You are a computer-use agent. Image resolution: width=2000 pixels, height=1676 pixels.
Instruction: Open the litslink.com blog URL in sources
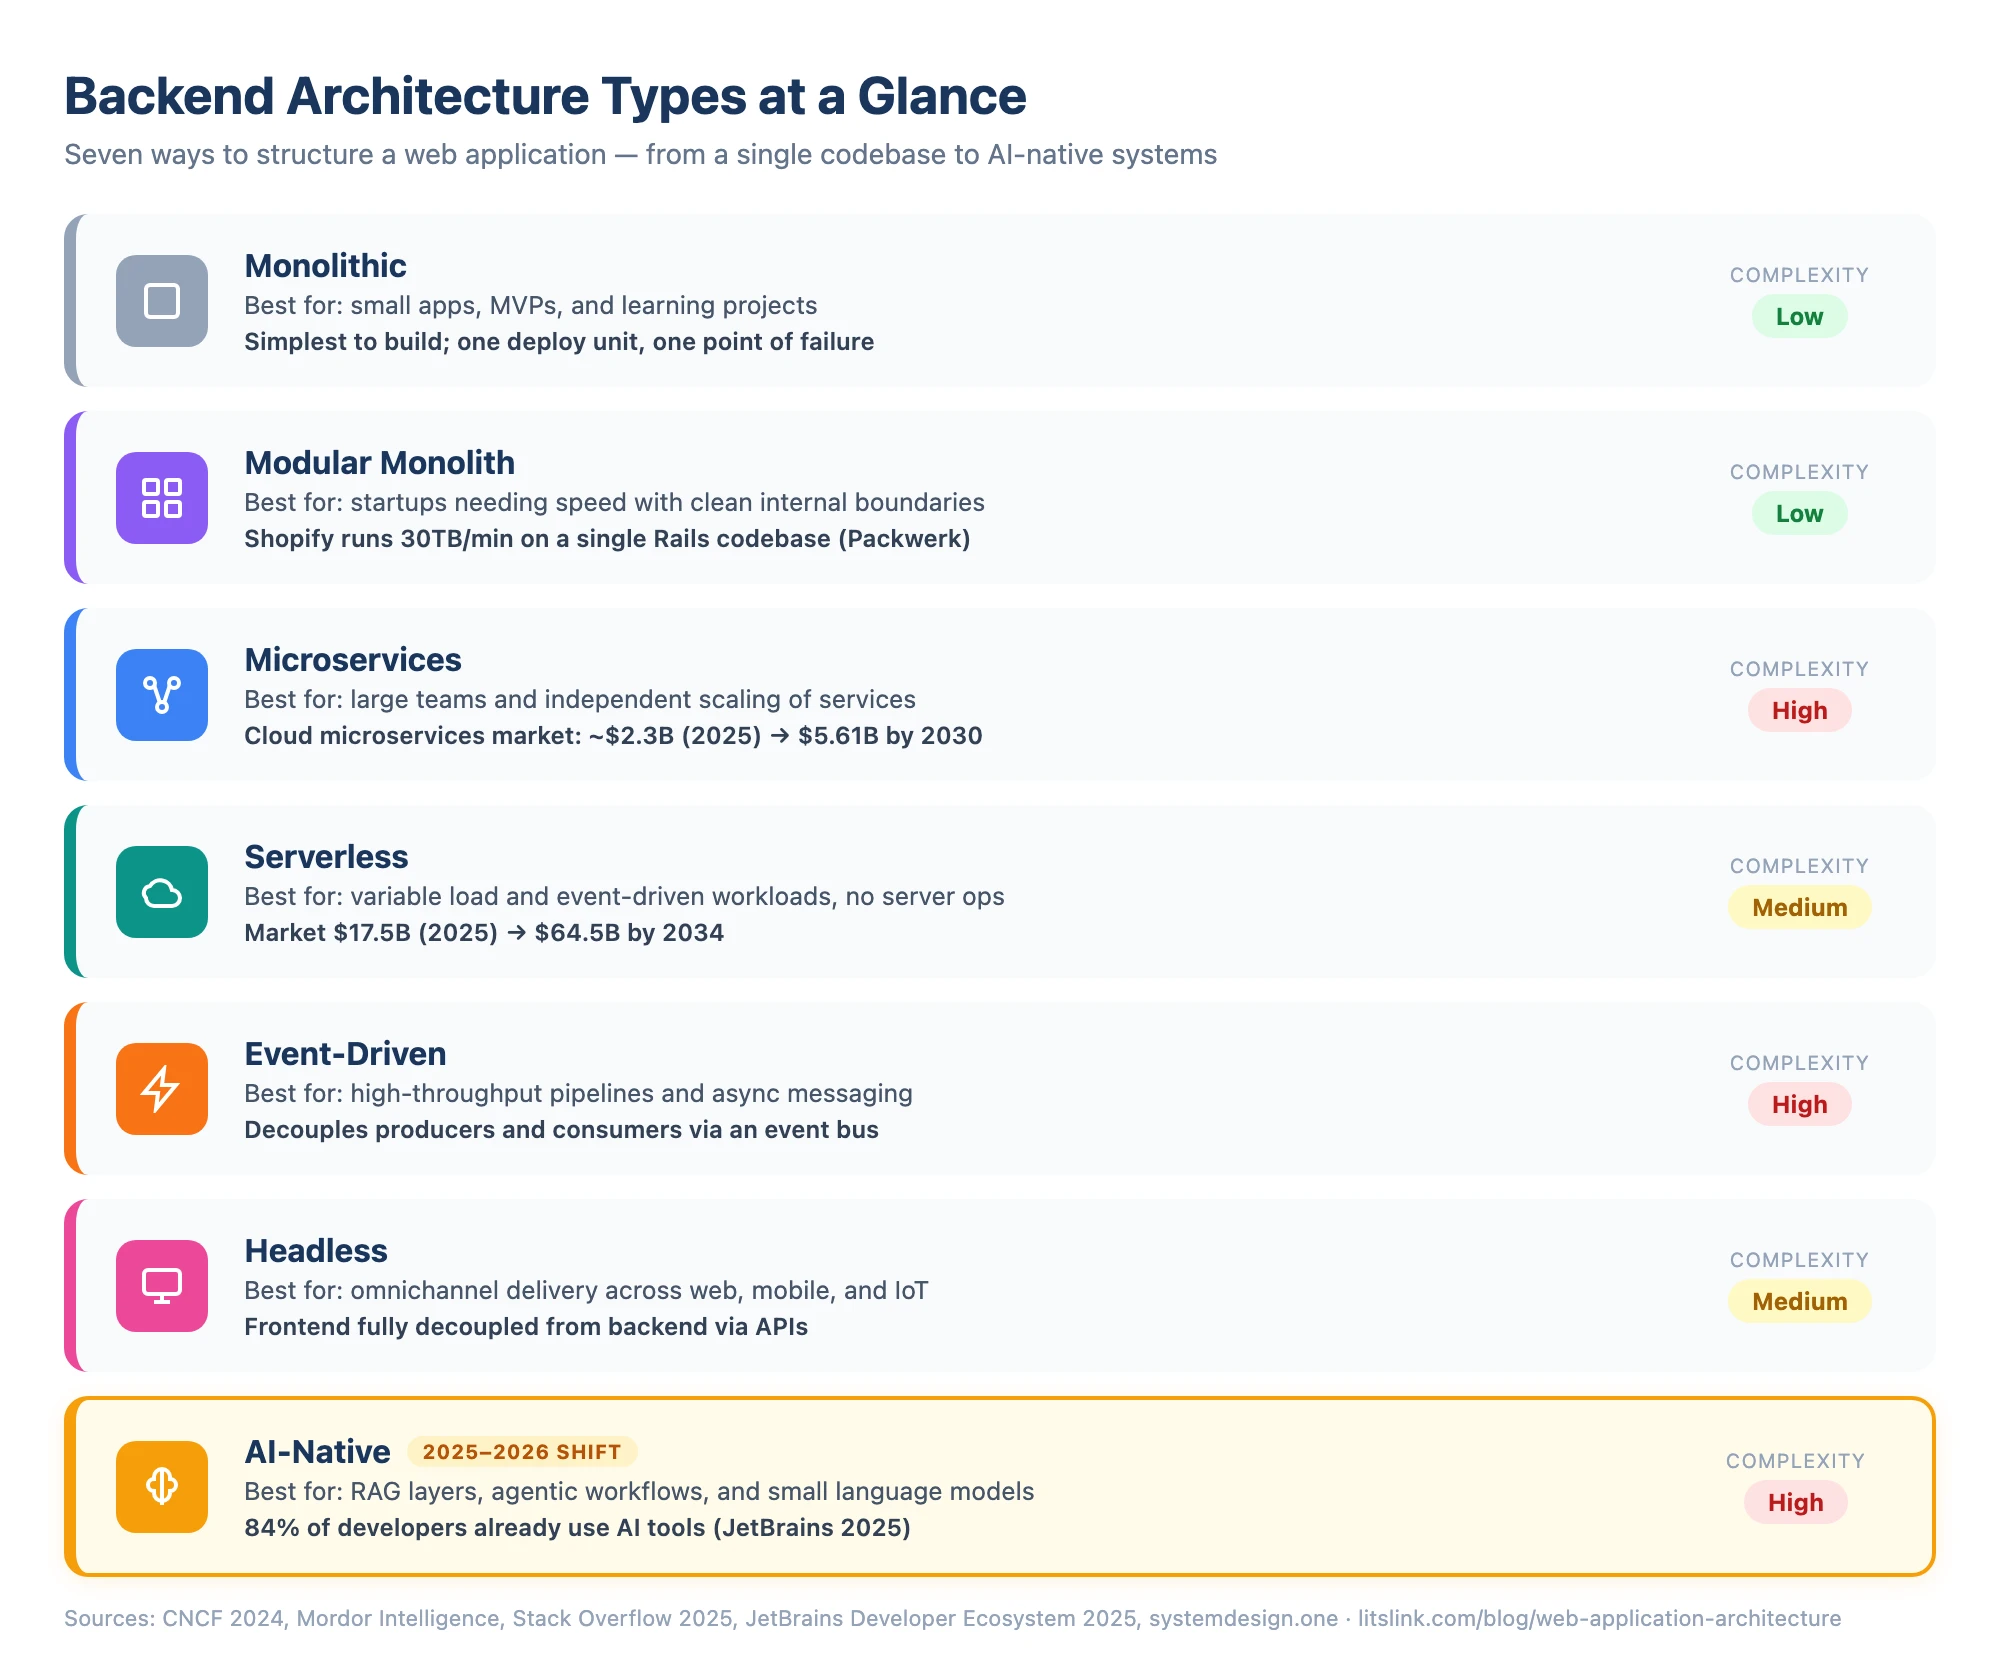[x=1599, y=1619]
